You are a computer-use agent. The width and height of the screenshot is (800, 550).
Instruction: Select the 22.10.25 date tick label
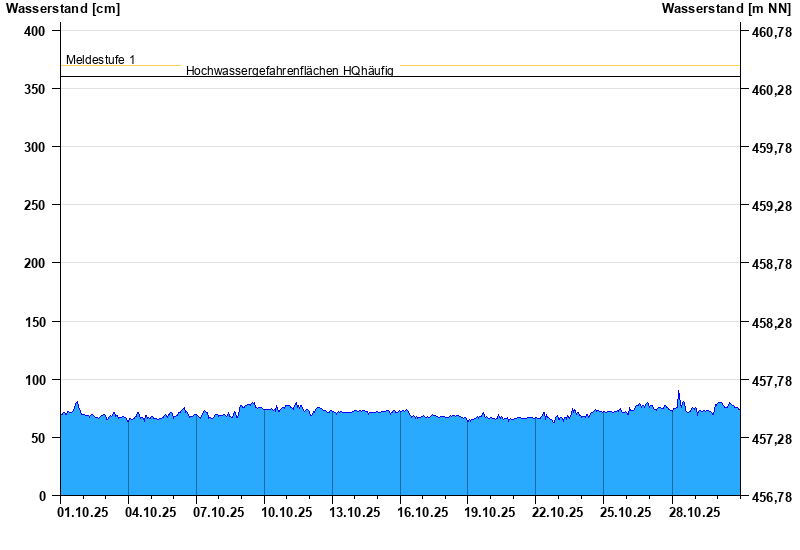559,512
